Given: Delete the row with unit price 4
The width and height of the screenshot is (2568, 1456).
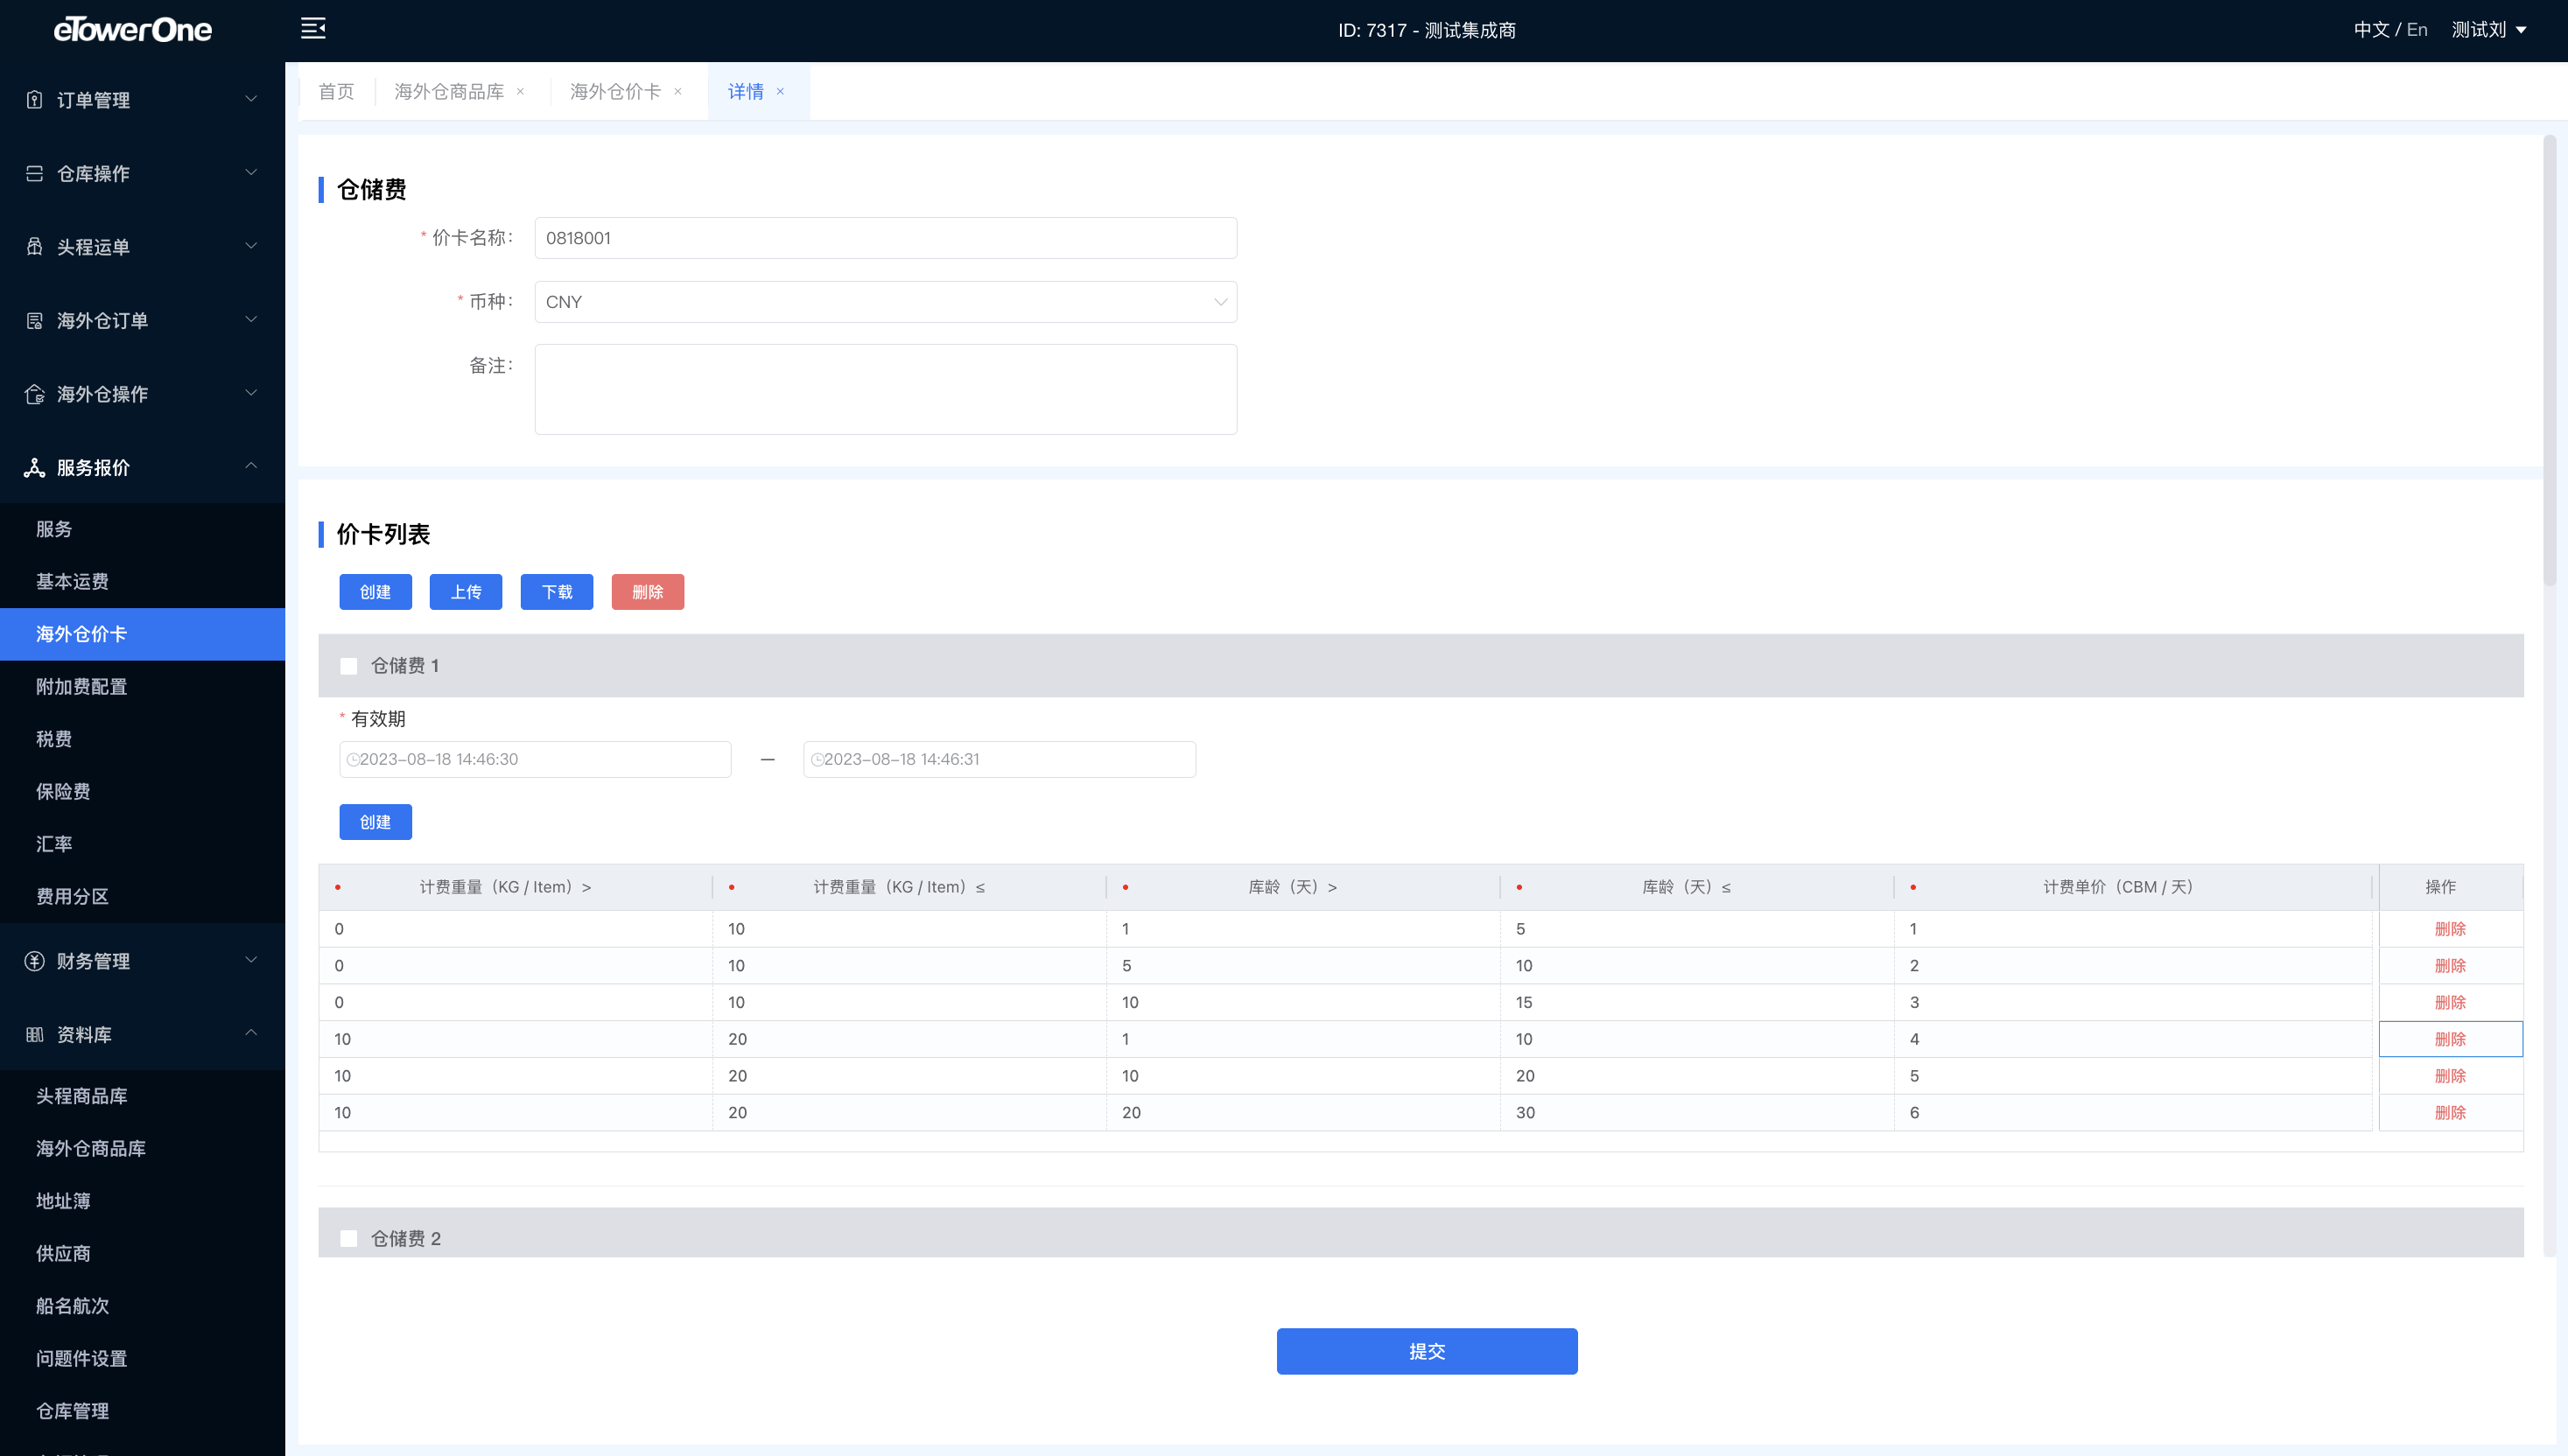Looking at the screenshot, I should click(x=2450, y=1039).
